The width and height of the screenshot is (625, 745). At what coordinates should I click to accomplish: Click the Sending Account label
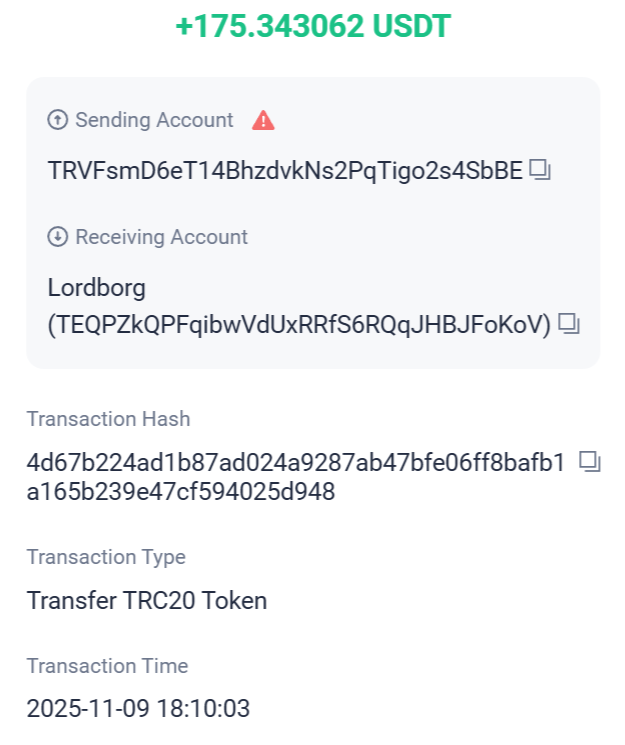click(x=154, y=120)
